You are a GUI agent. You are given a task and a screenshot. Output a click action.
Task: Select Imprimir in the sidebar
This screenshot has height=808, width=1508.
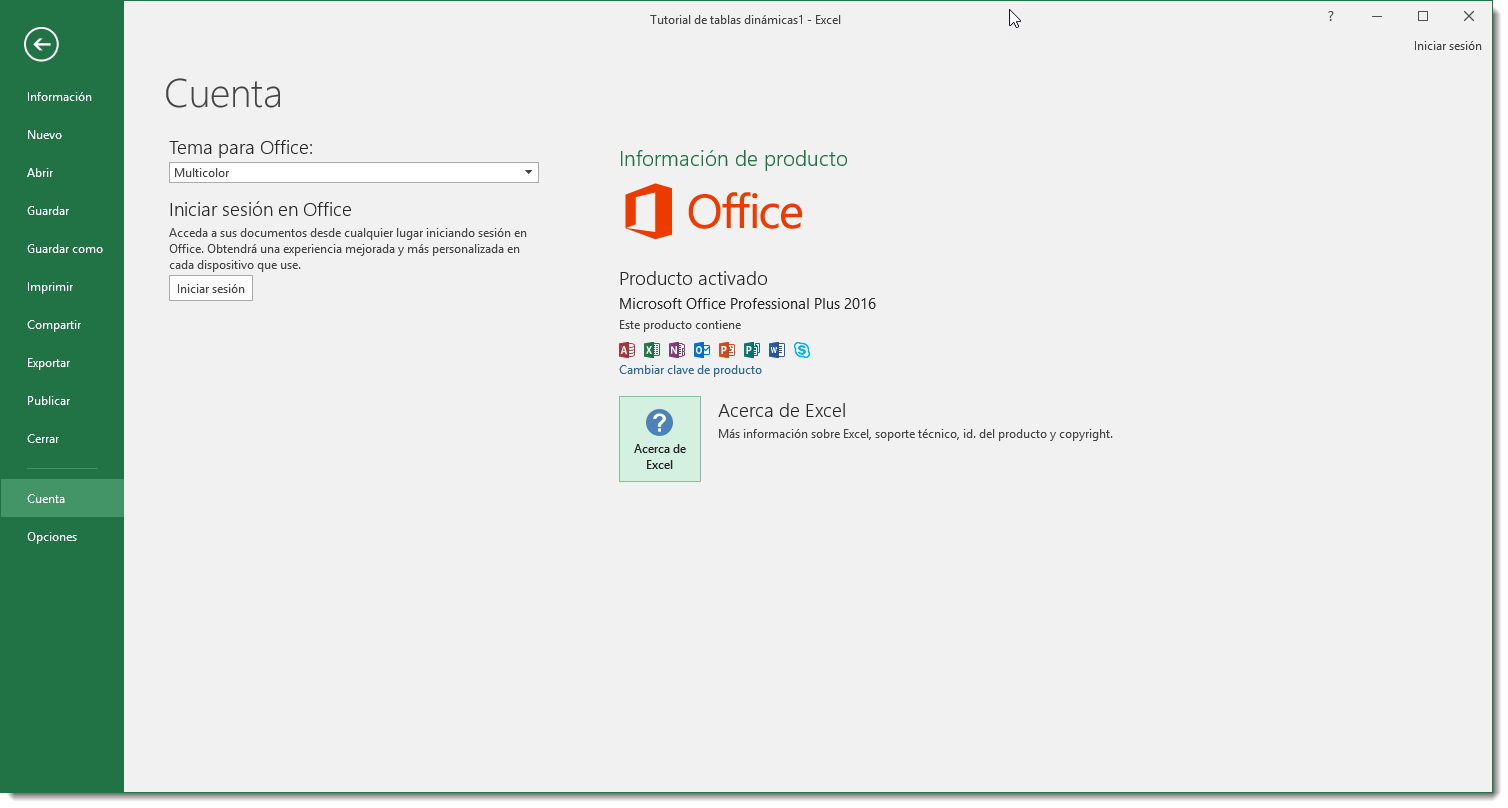(62, 287)
